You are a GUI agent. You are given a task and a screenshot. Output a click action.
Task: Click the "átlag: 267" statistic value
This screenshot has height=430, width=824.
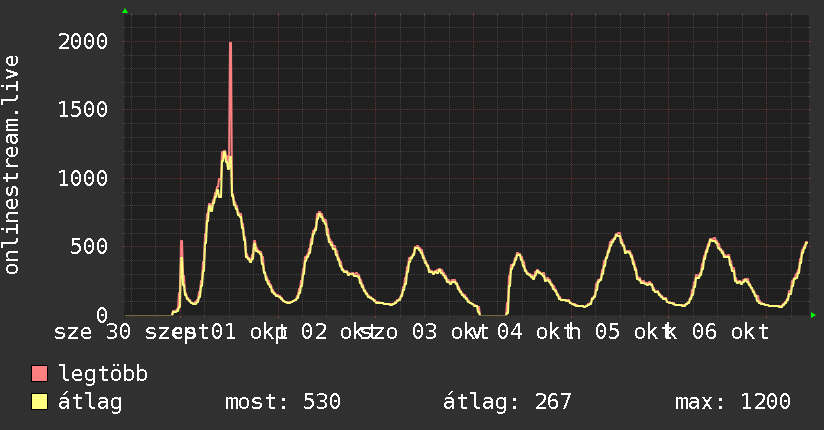click(x=507, y=402)
